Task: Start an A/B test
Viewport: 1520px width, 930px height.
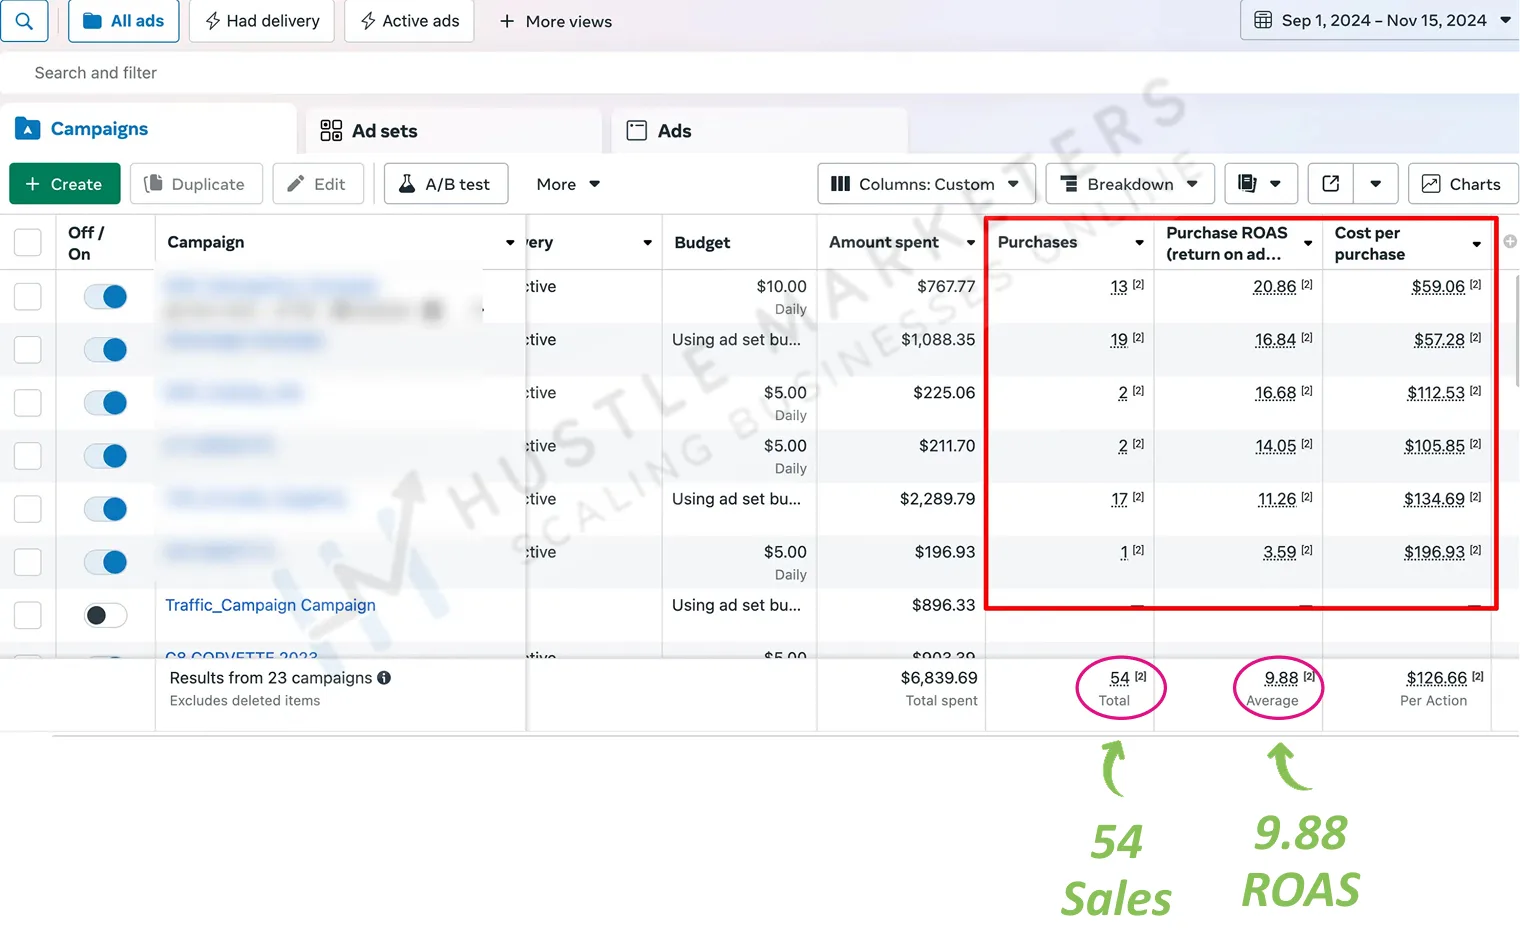Action: coord(446,184)
